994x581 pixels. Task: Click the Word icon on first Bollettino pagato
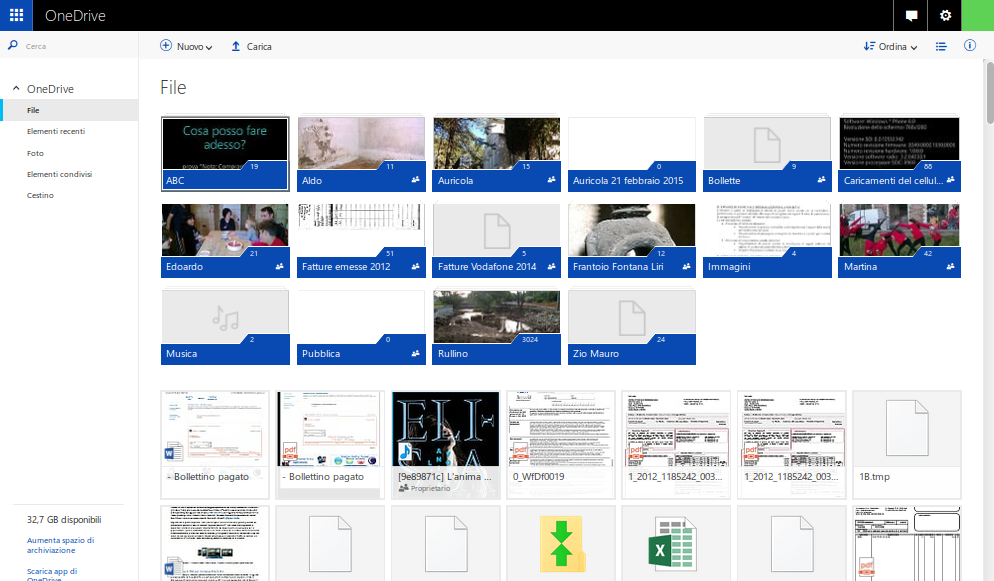tap(172, 452)
